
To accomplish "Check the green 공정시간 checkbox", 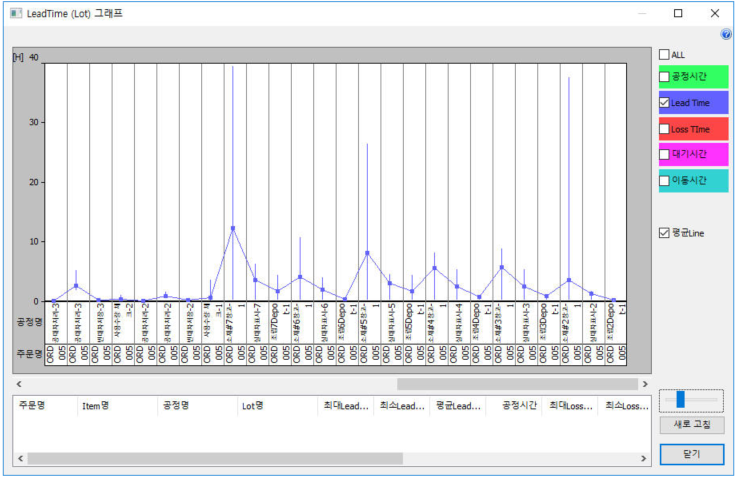I will pyautogui.click(x=664, y=76).
